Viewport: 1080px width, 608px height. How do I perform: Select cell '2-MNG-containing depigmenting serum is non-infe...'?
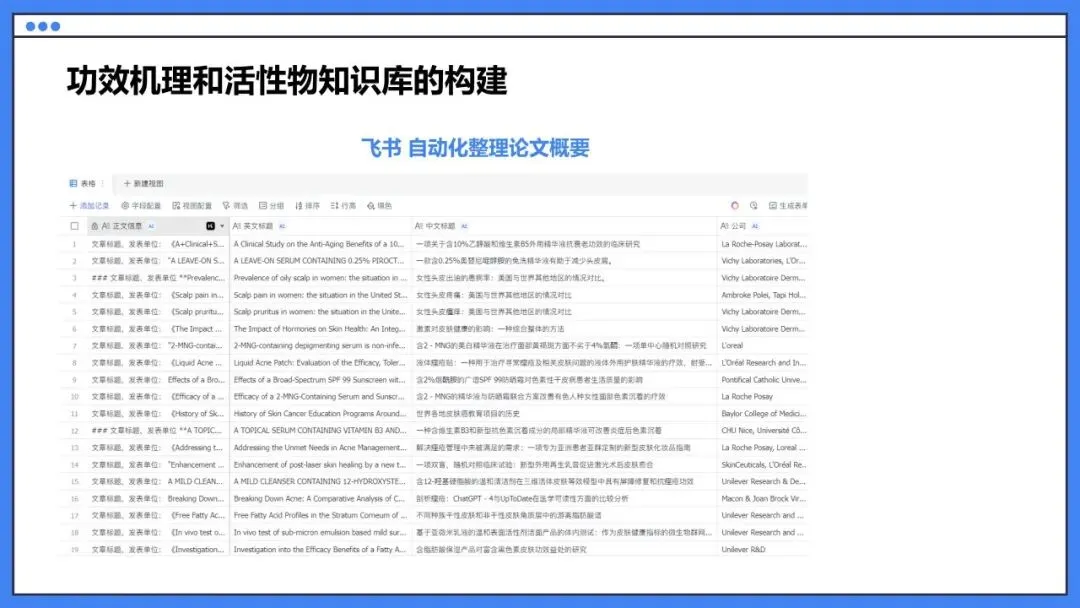point(321,346)
